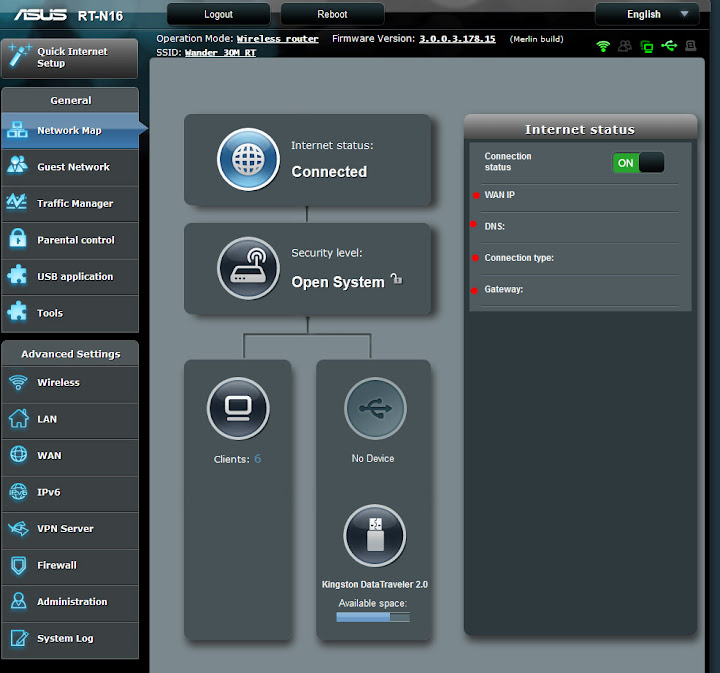The image size is (720, 673).
Task: Open Firewall settings
Action: 70,565
